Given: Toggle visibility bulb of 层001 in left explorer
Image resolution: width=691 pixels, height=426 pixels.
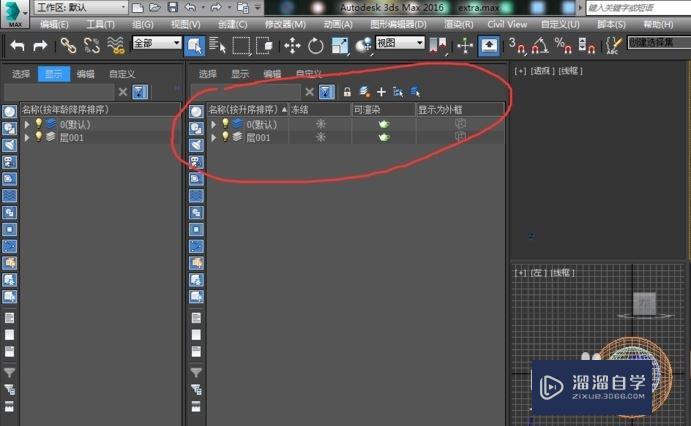Looking at the screenshot, I should 39,137.
